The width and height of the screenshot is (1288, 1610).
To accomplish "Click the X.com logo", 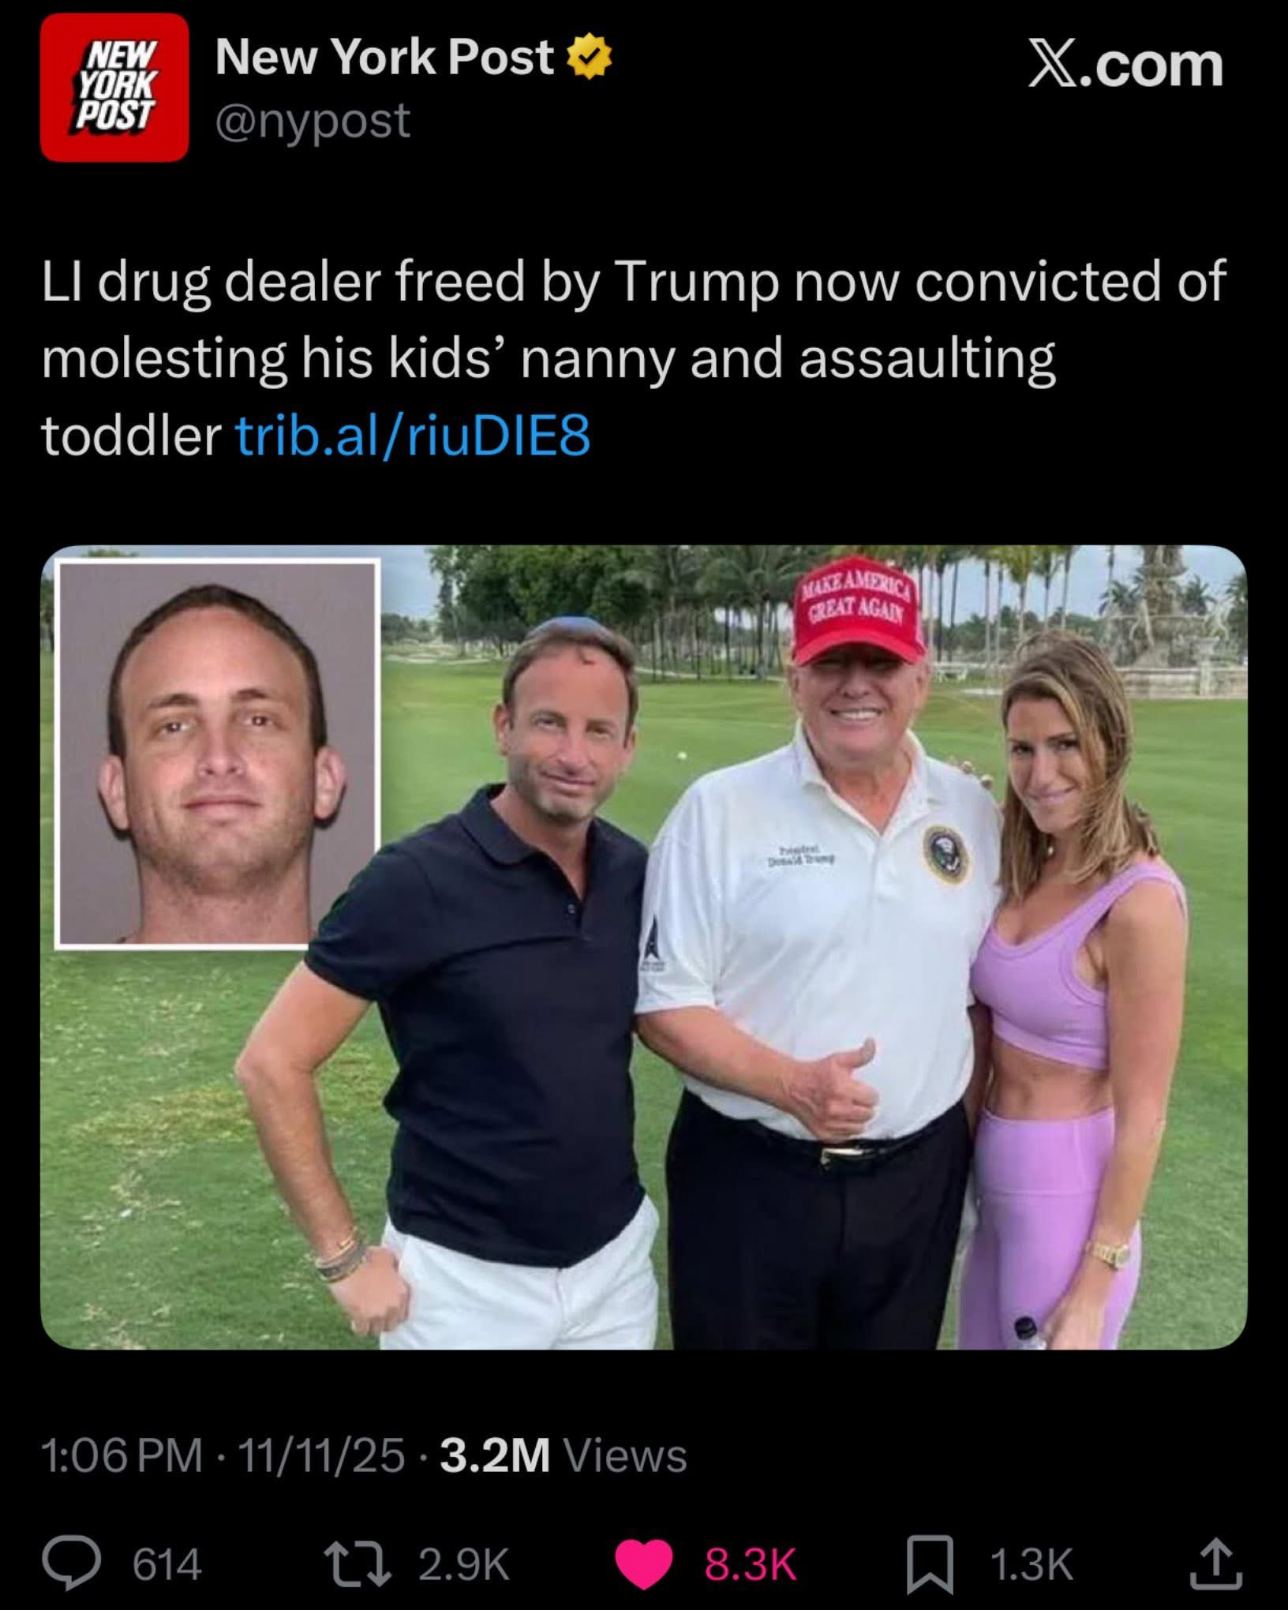I will 1125,66.
